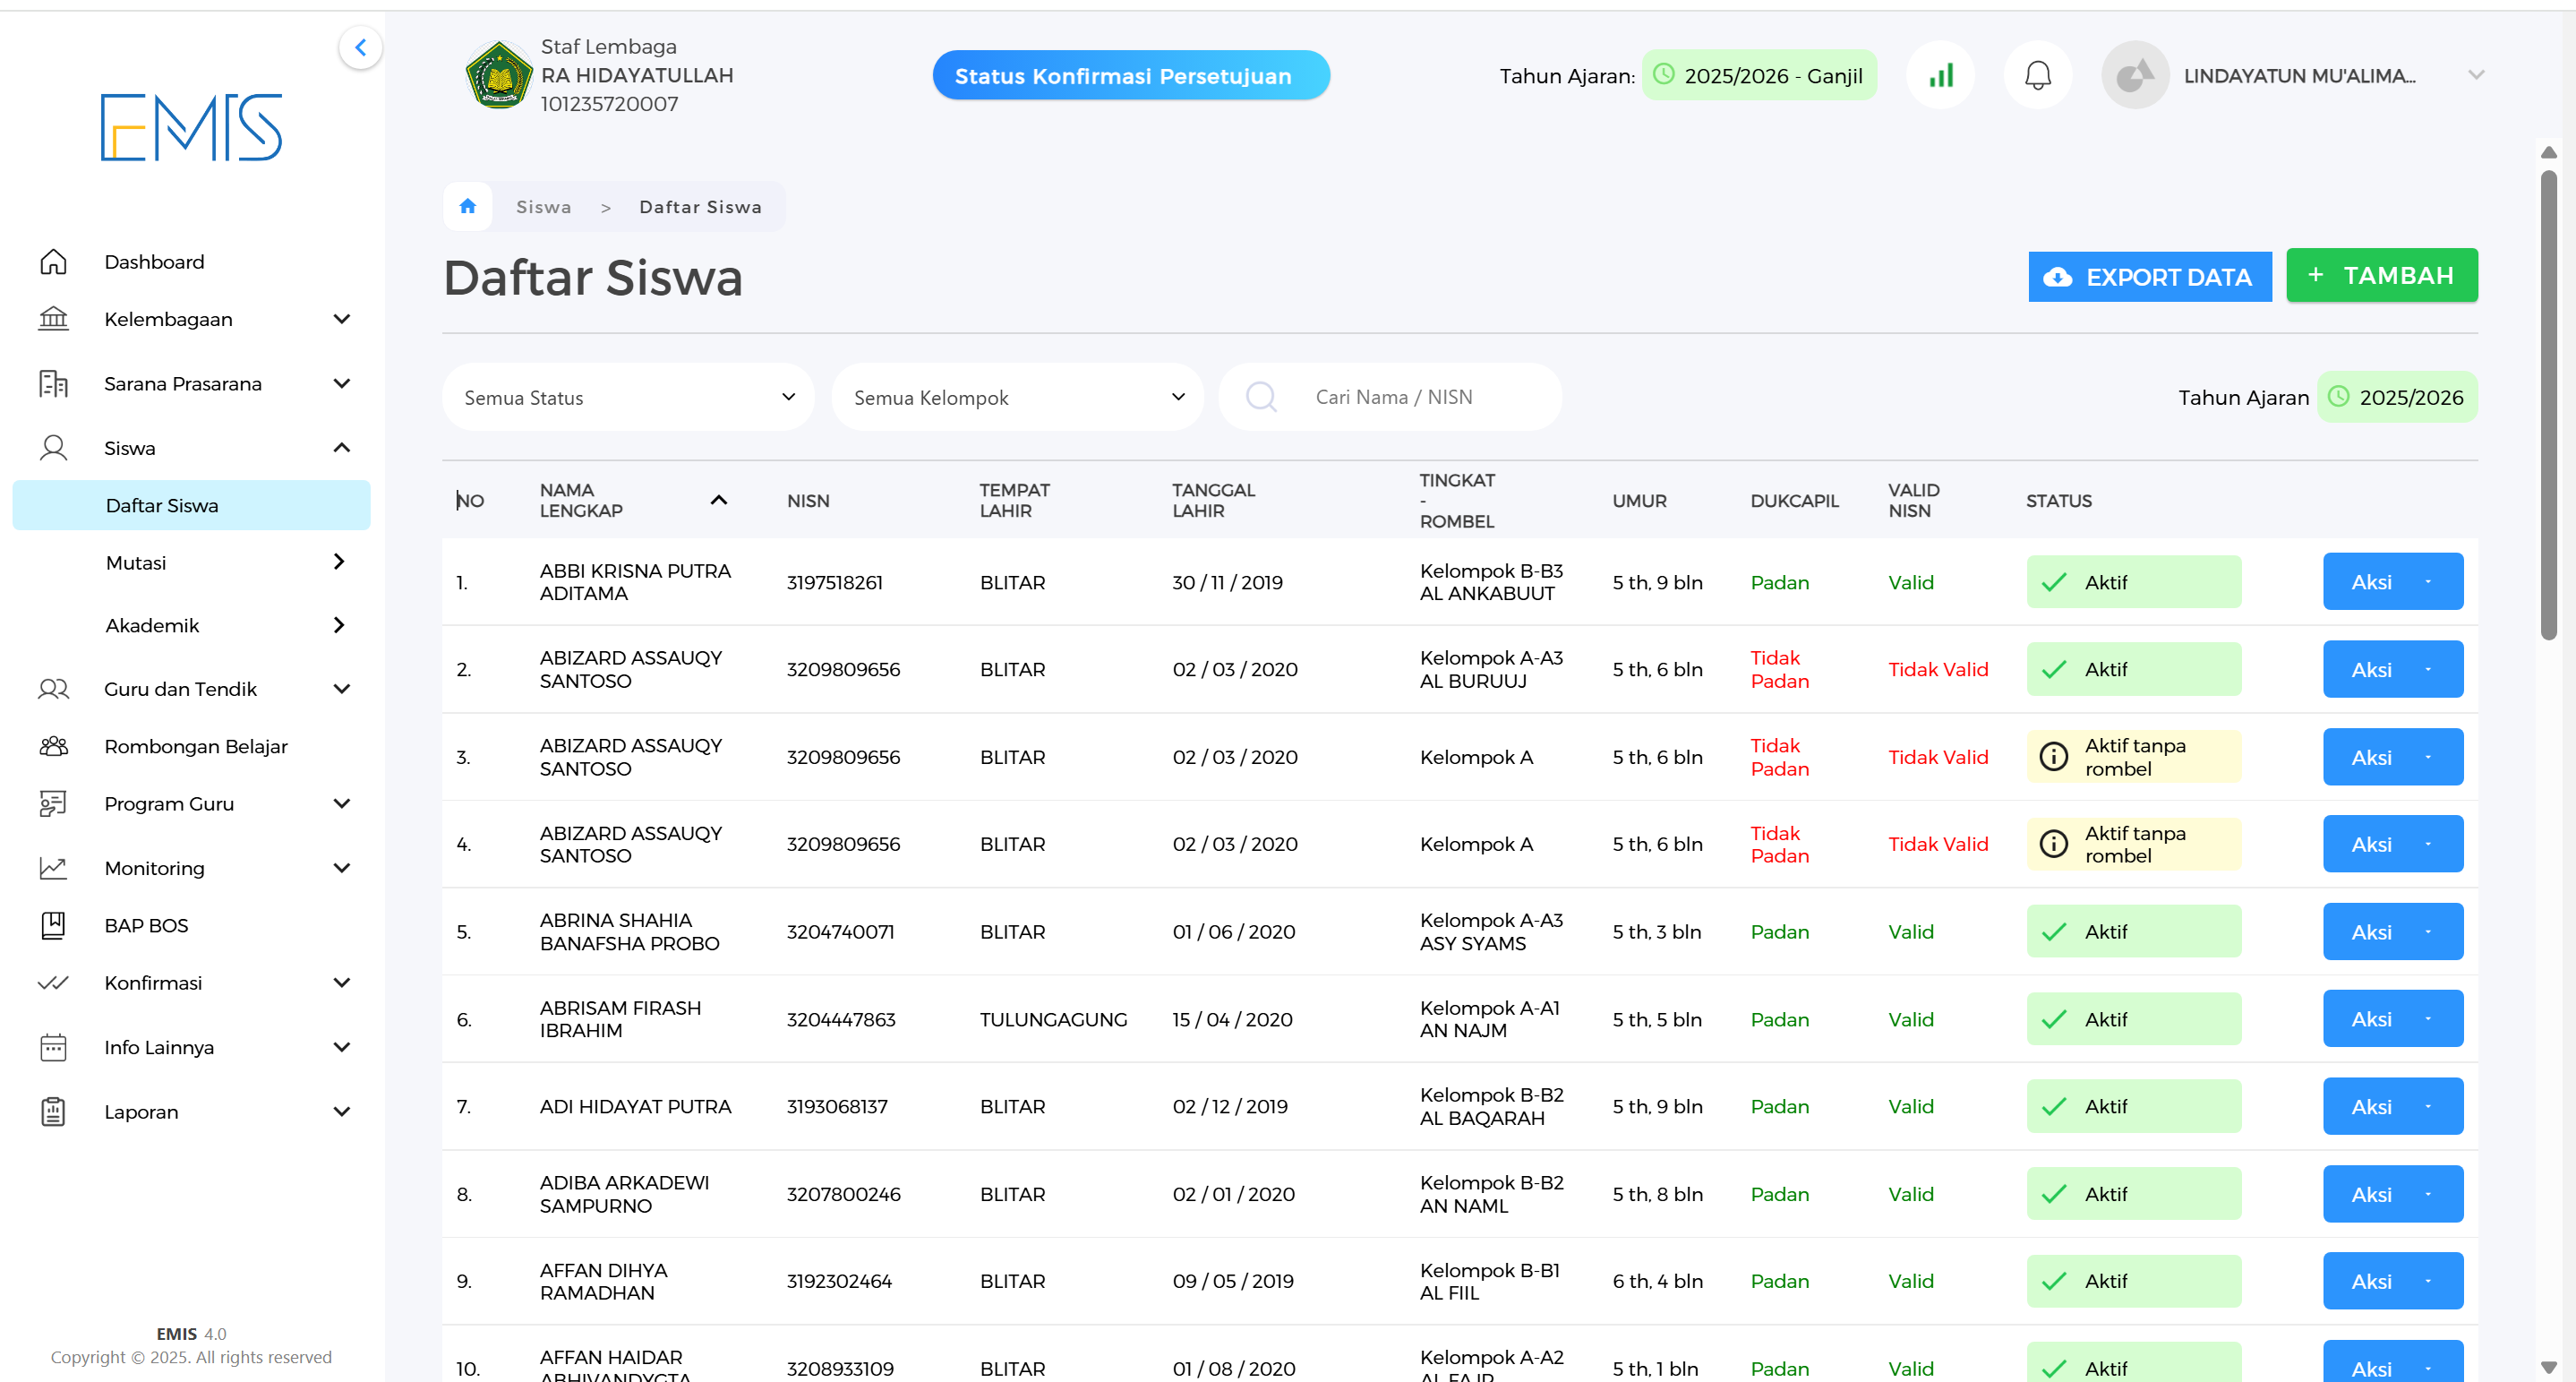This screenshot has width=2576, height=1382.
Task: Click the Cari Nama / NISN field
Action: pyautogui.click(x=1420, y=397)
